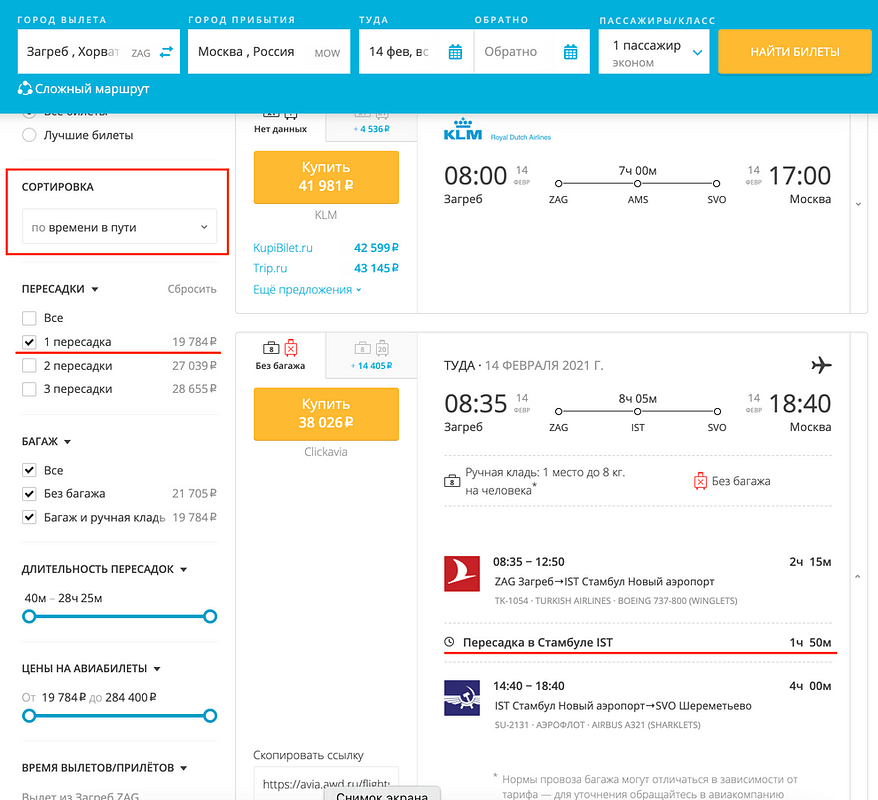Select the Лучшие билеты radio button
Screen dimensions: 878x800
click(30, 135)
